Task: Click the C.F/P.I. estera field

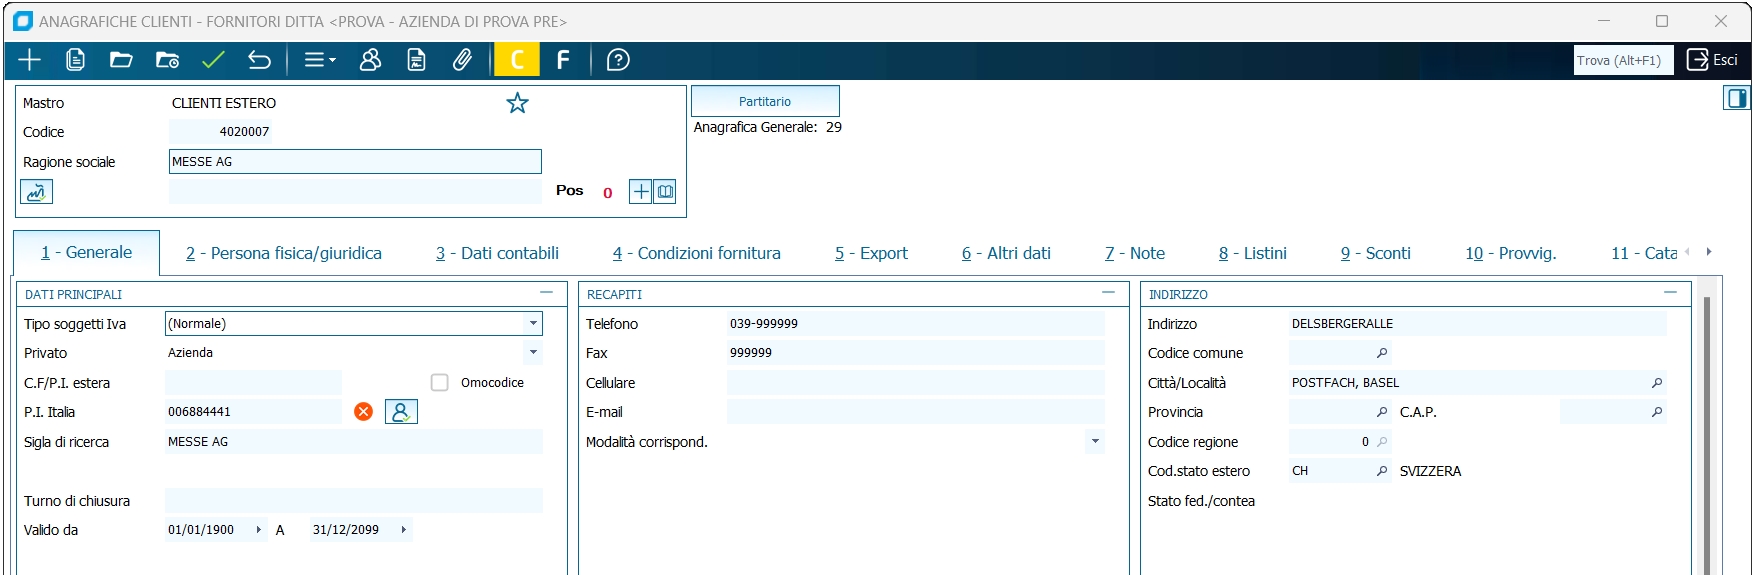Action: point(253,382)
